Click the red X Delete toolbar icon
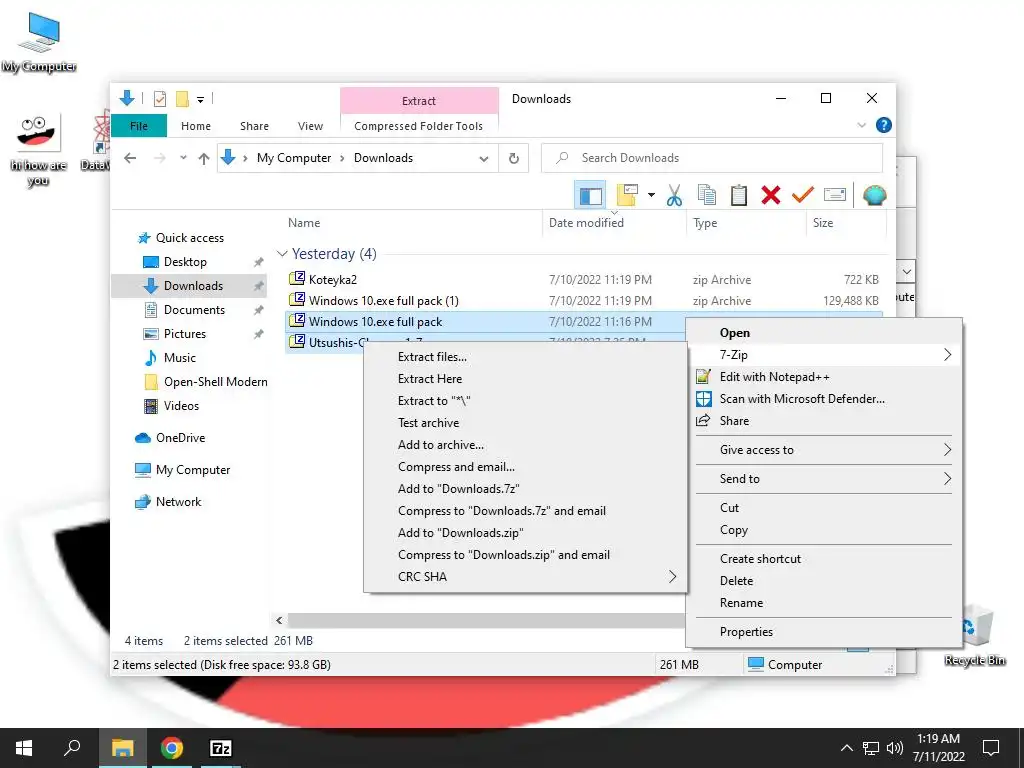 [771, 195]
